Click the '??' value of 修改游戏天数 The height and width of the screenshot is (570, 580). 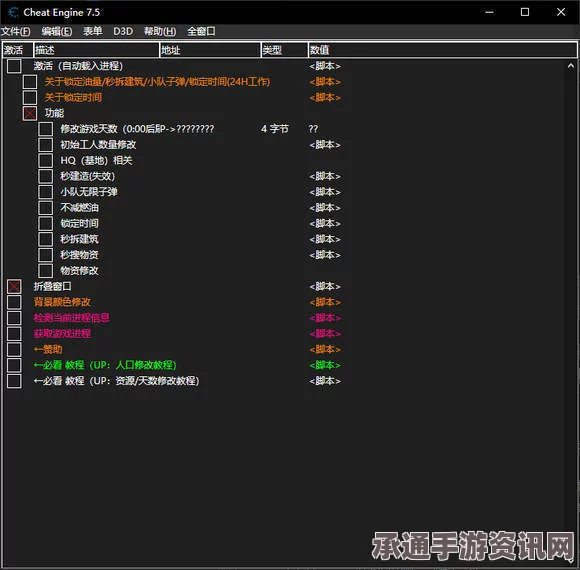pos(313,129)
